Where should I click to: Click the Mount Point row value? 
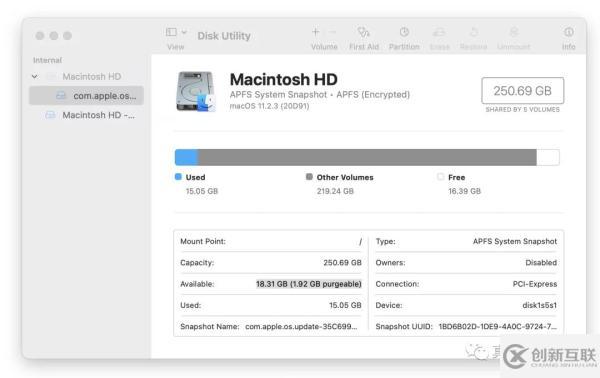click(x=360, y=241)
